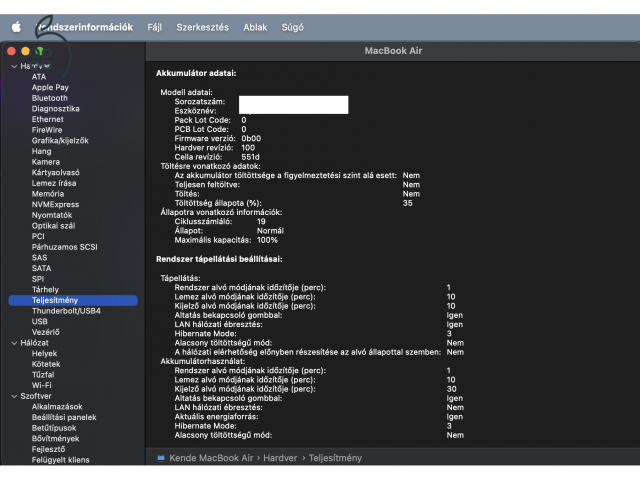Viewport: 640px width, 480px height.
Task: Click Hardver in the path bar
Action: coord(280,458)
